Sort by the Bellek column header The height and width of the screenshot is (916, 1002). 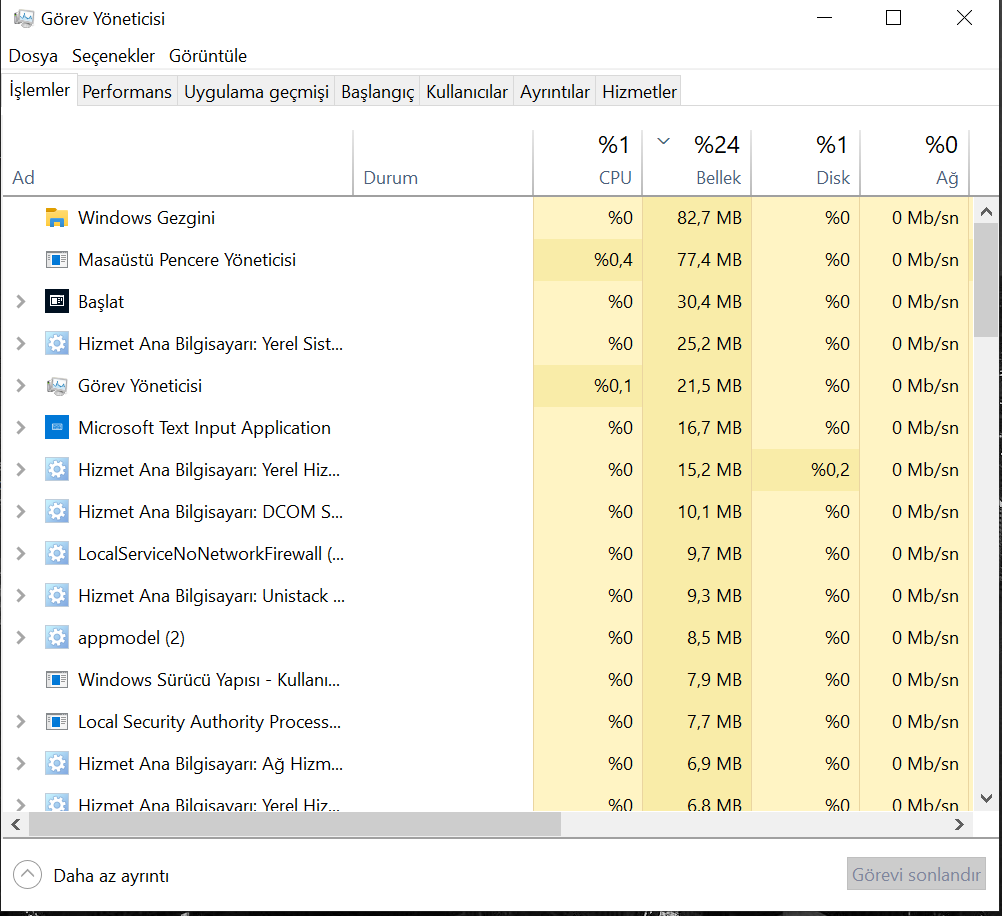pos(697,163)
